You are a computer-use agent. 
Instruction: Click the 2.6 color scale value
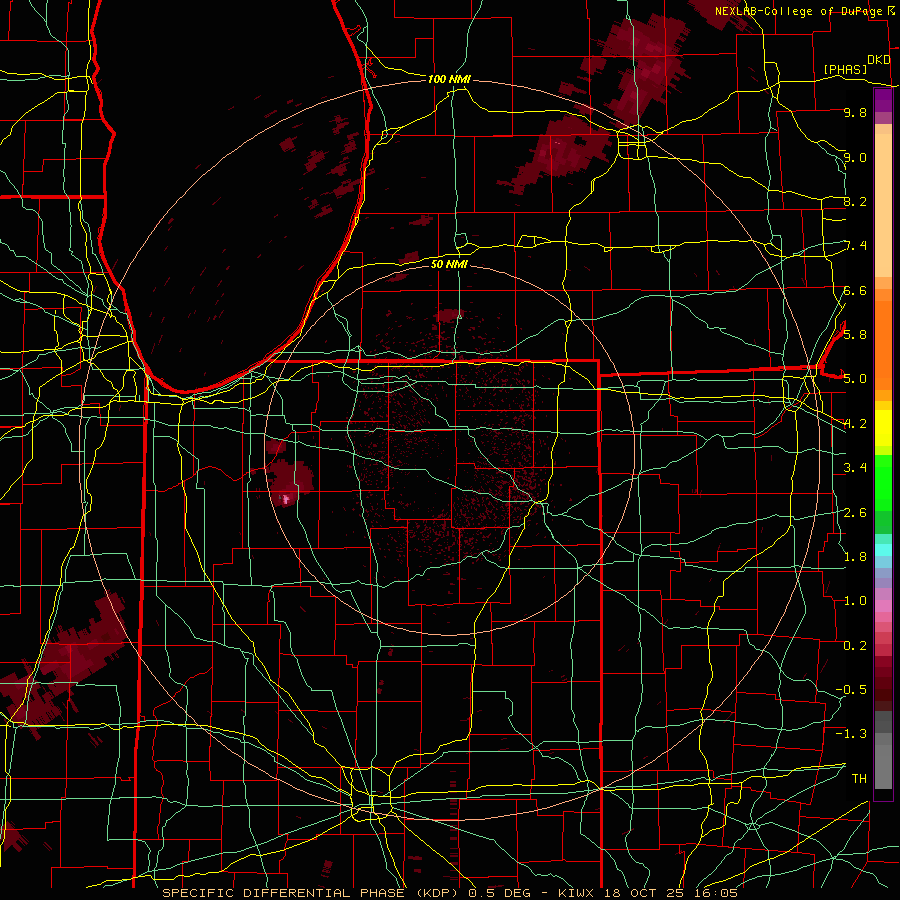click(x=855, y=512)
